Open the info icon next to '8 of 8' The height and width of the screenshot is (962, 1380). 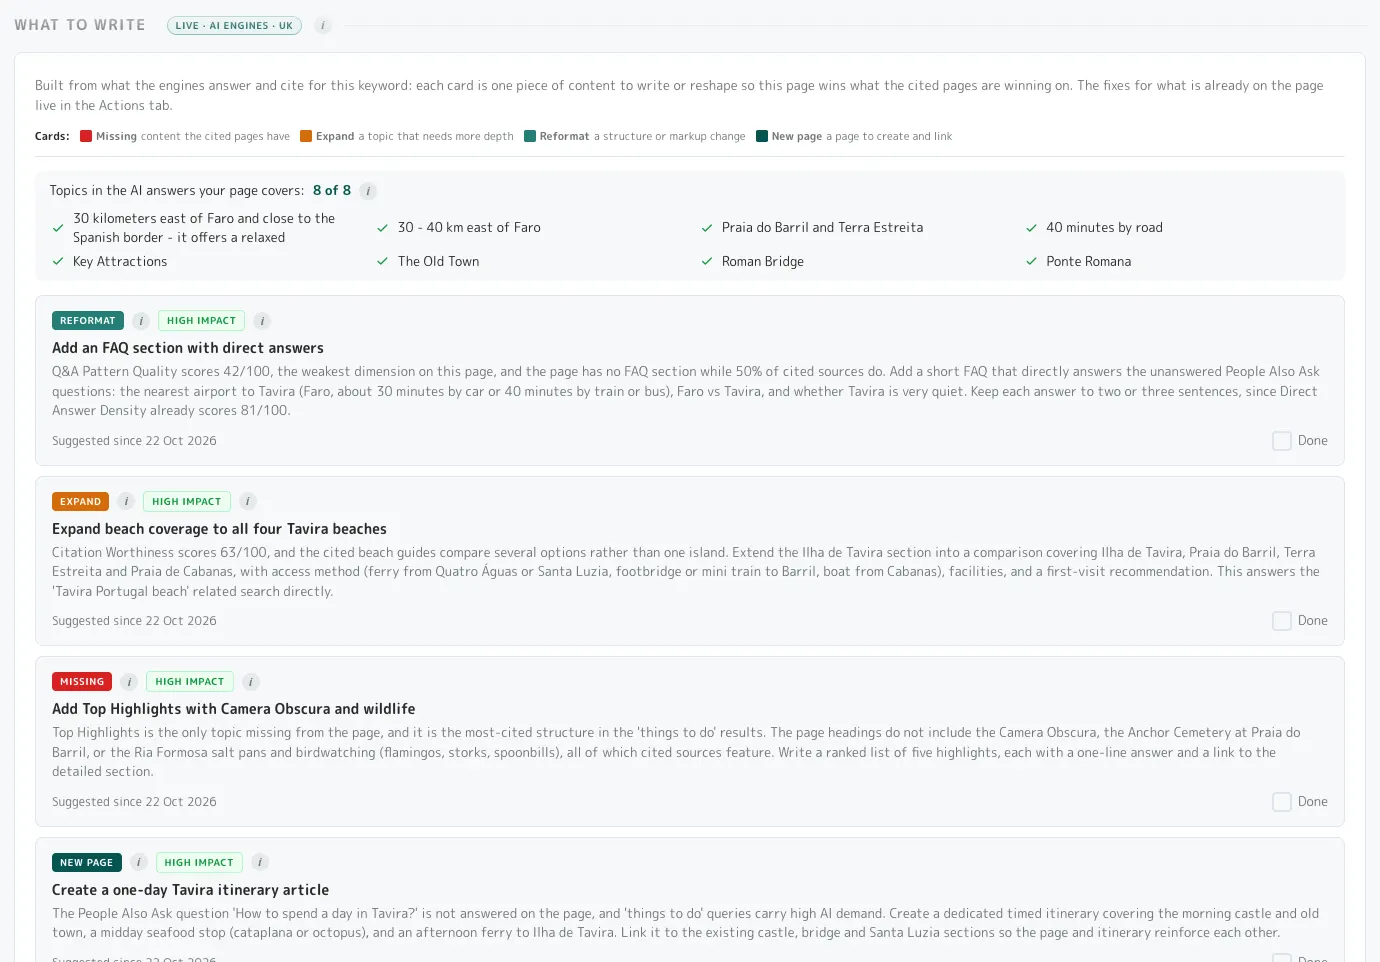click(368, 191)
